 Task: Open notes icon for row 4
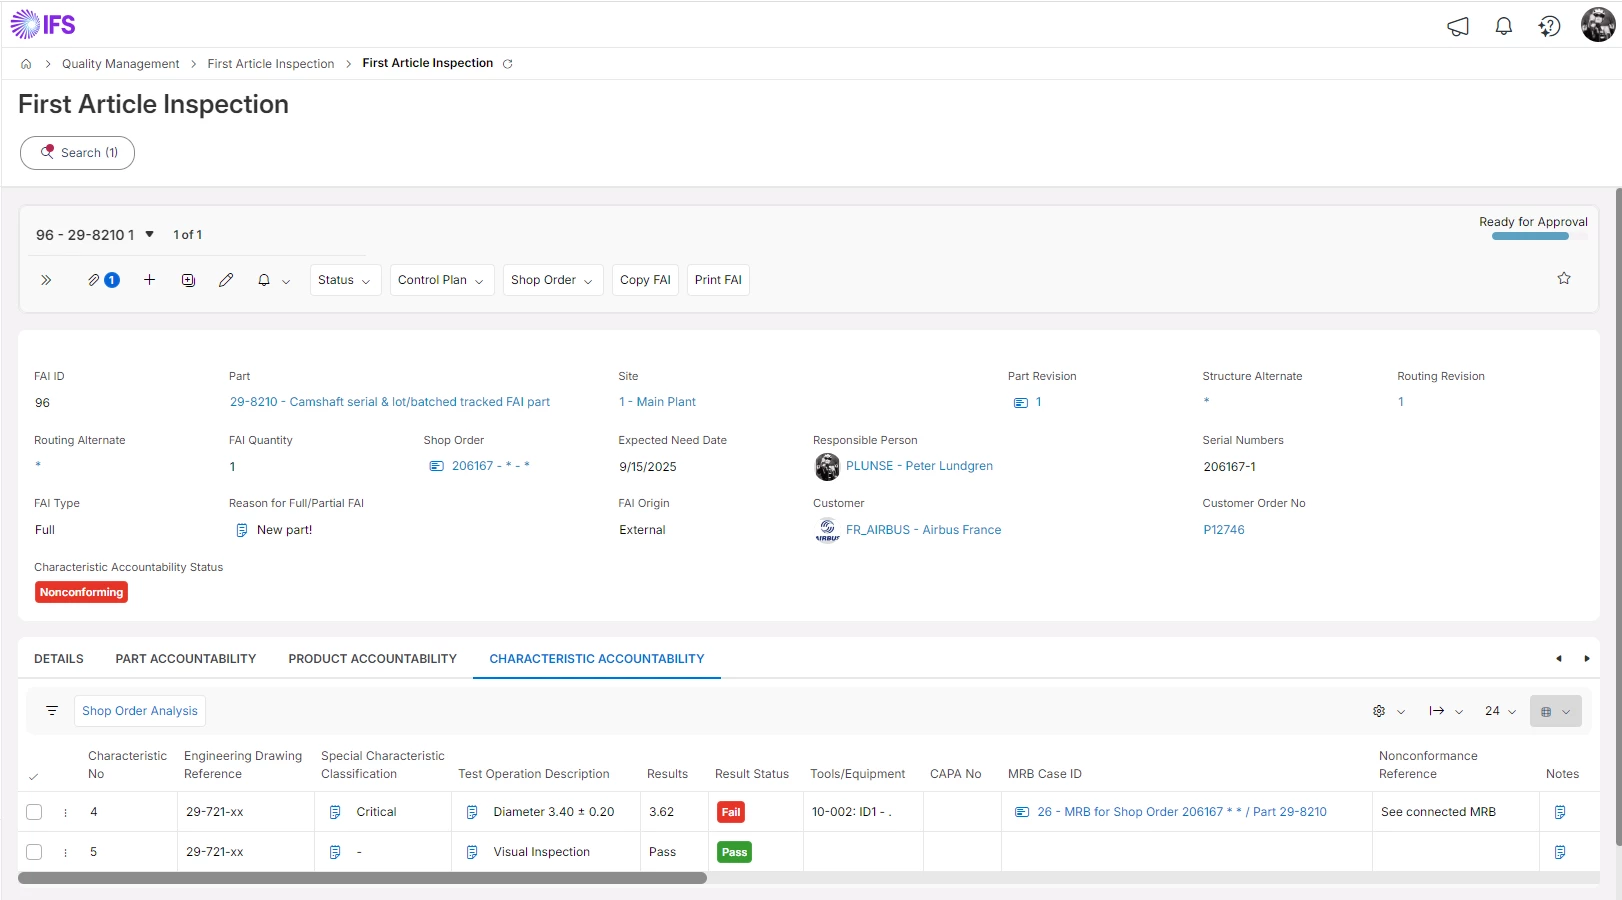(1560, 812)
